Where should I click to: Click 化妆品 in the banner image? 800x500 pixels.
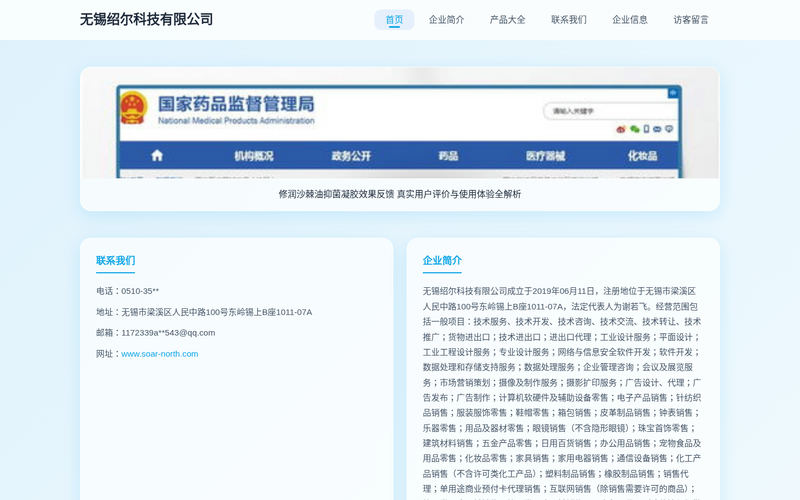pos(642,156)
